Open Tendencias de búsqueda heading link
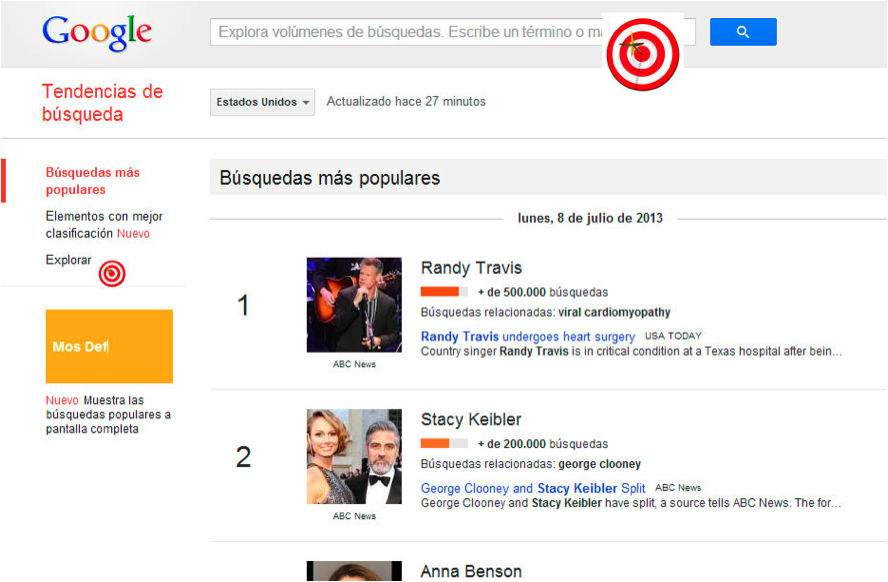 click(x=102, y=103)
